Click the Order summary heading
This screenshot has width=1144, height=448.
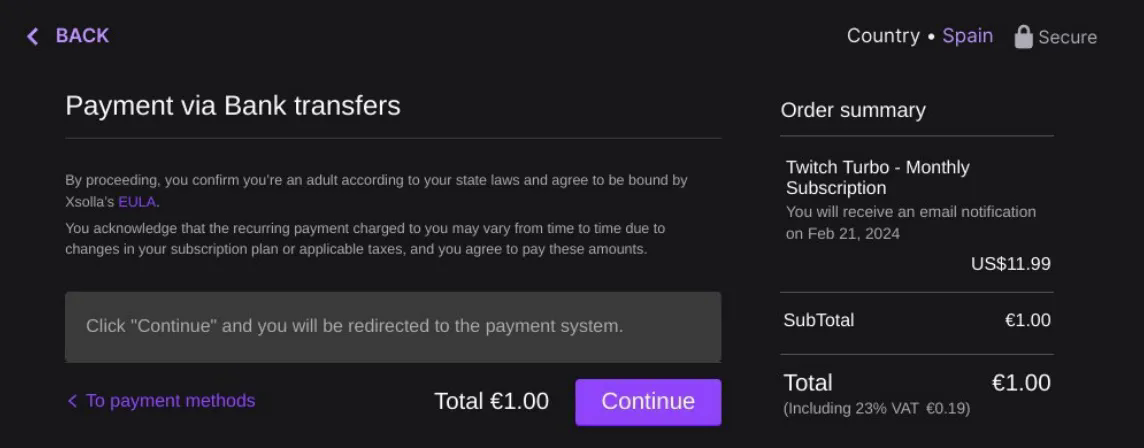point(853,110)
